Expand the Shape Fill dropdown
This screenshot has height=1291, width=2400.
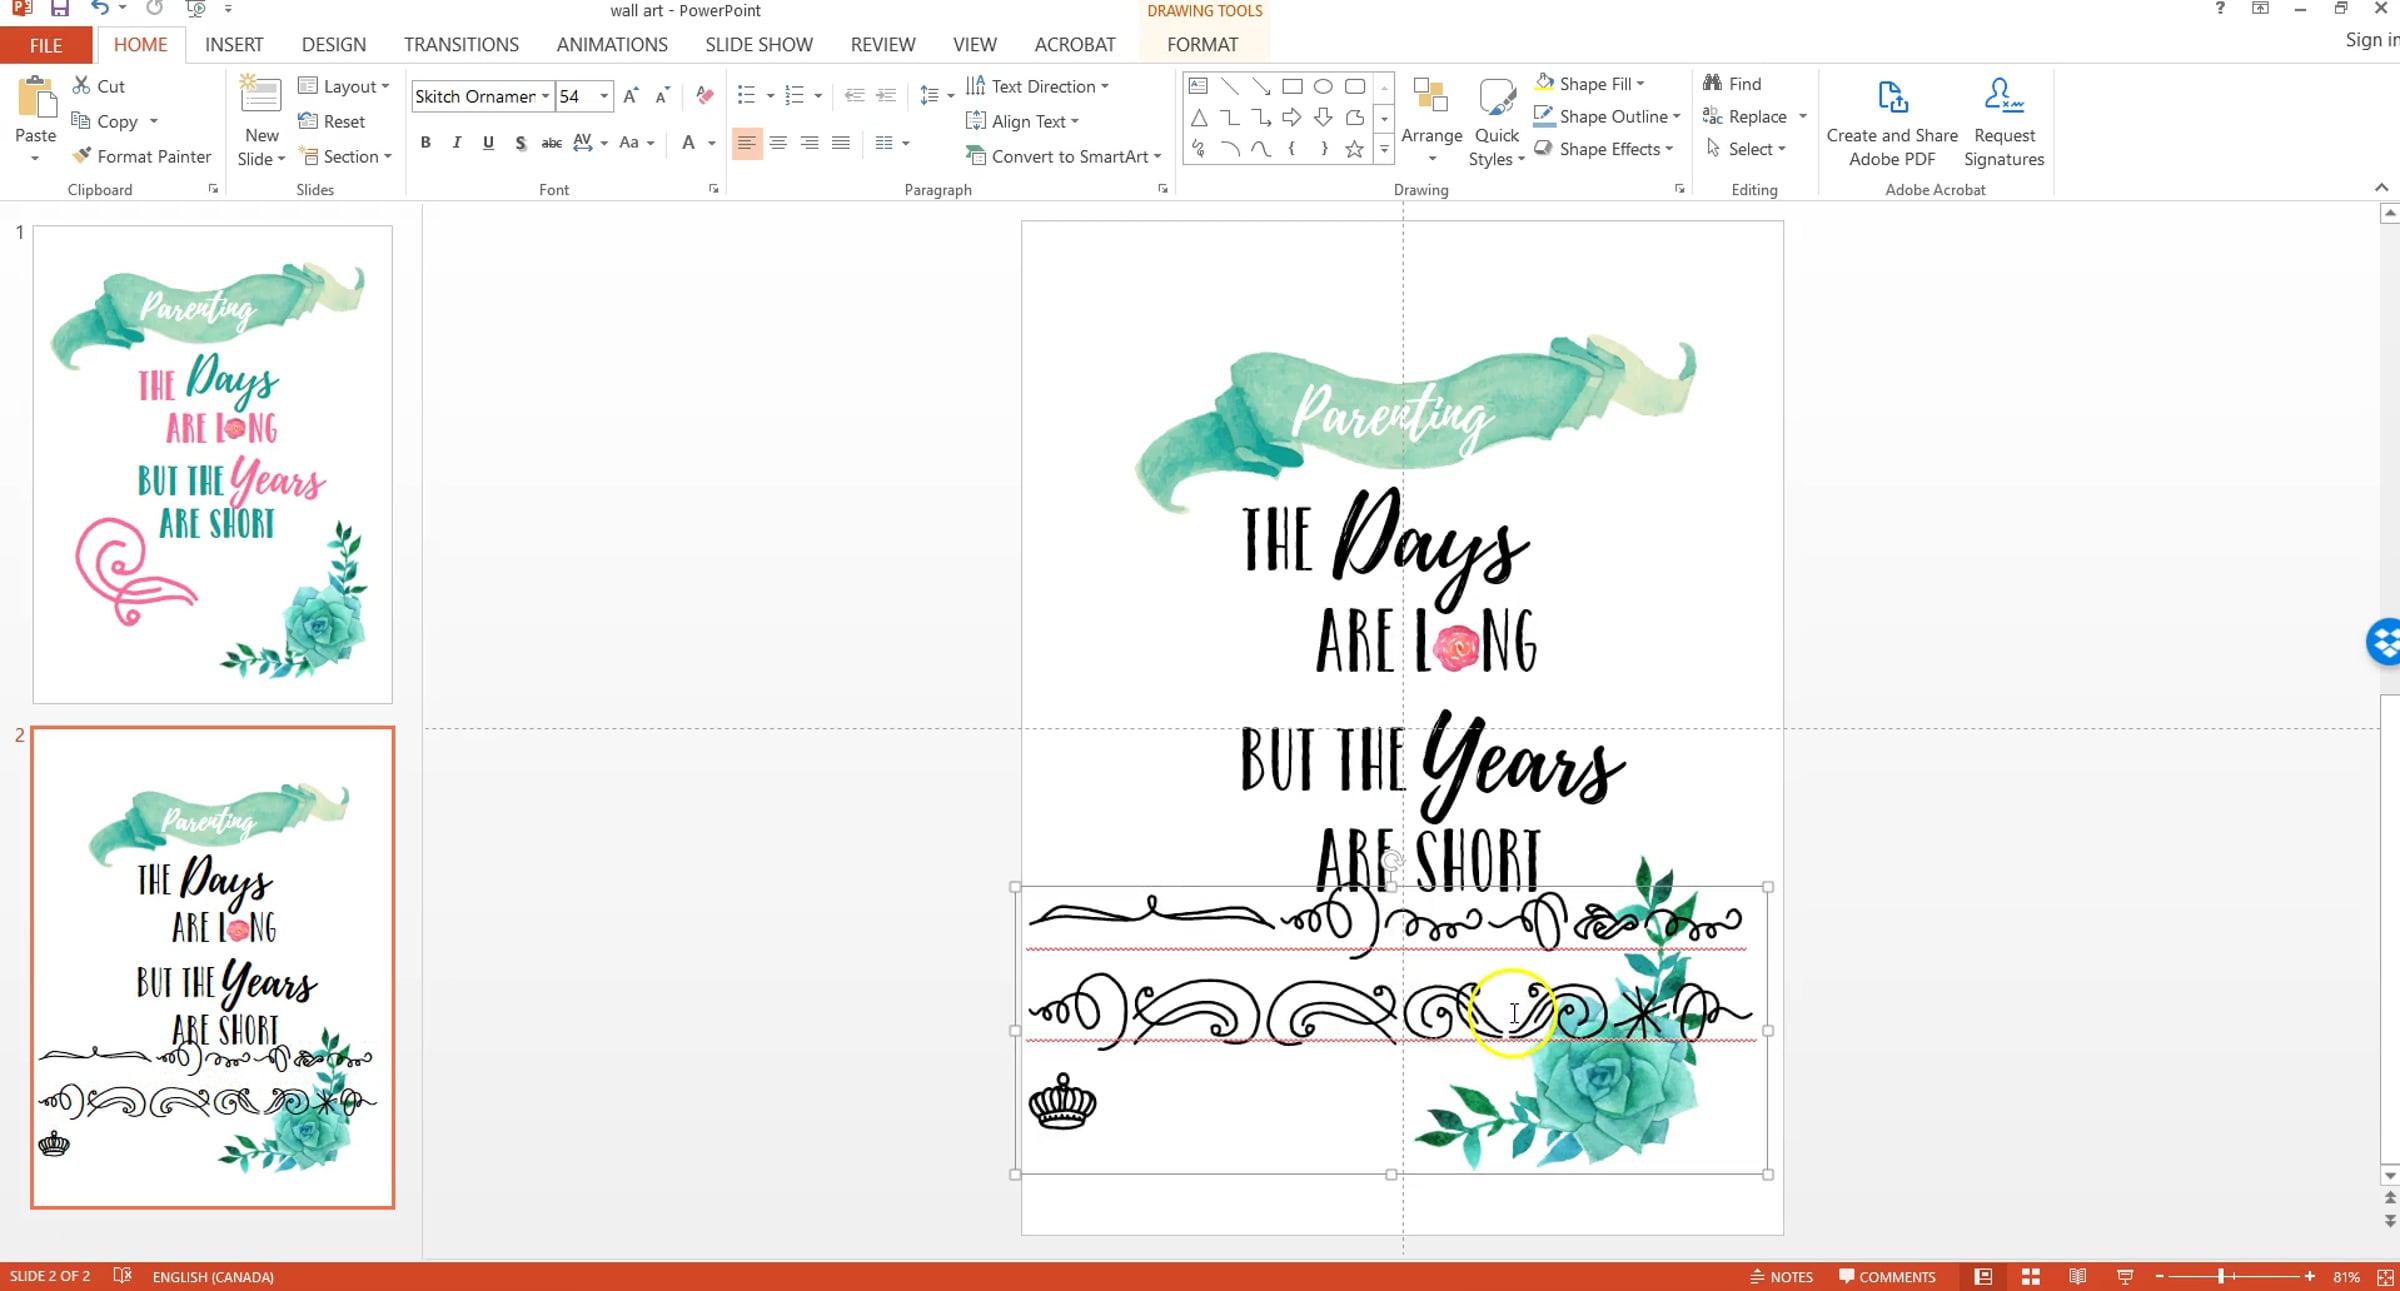[x=1640, y=84]
